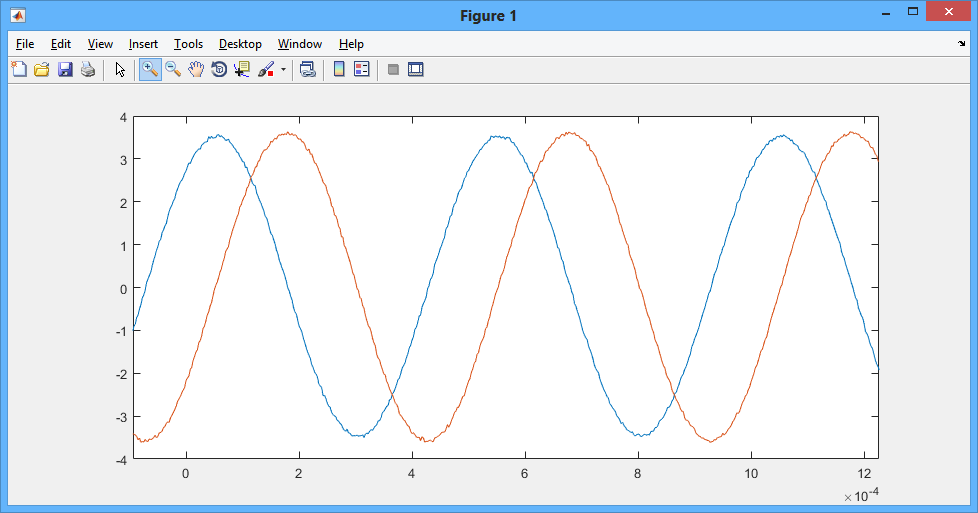Image resolution: width=978 pixels, height=513 pixels.
Task: Click the MATLAB logo in title bar
Action: (18, 15)
